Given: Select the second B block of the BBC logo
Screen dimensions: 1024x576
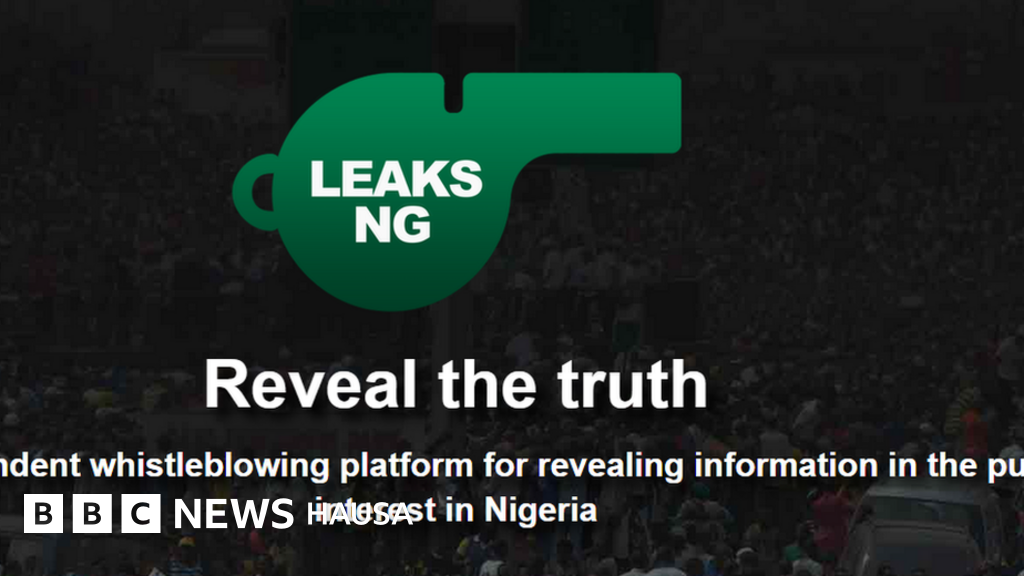Looking at the screenshot, I should tap(92, 514).
